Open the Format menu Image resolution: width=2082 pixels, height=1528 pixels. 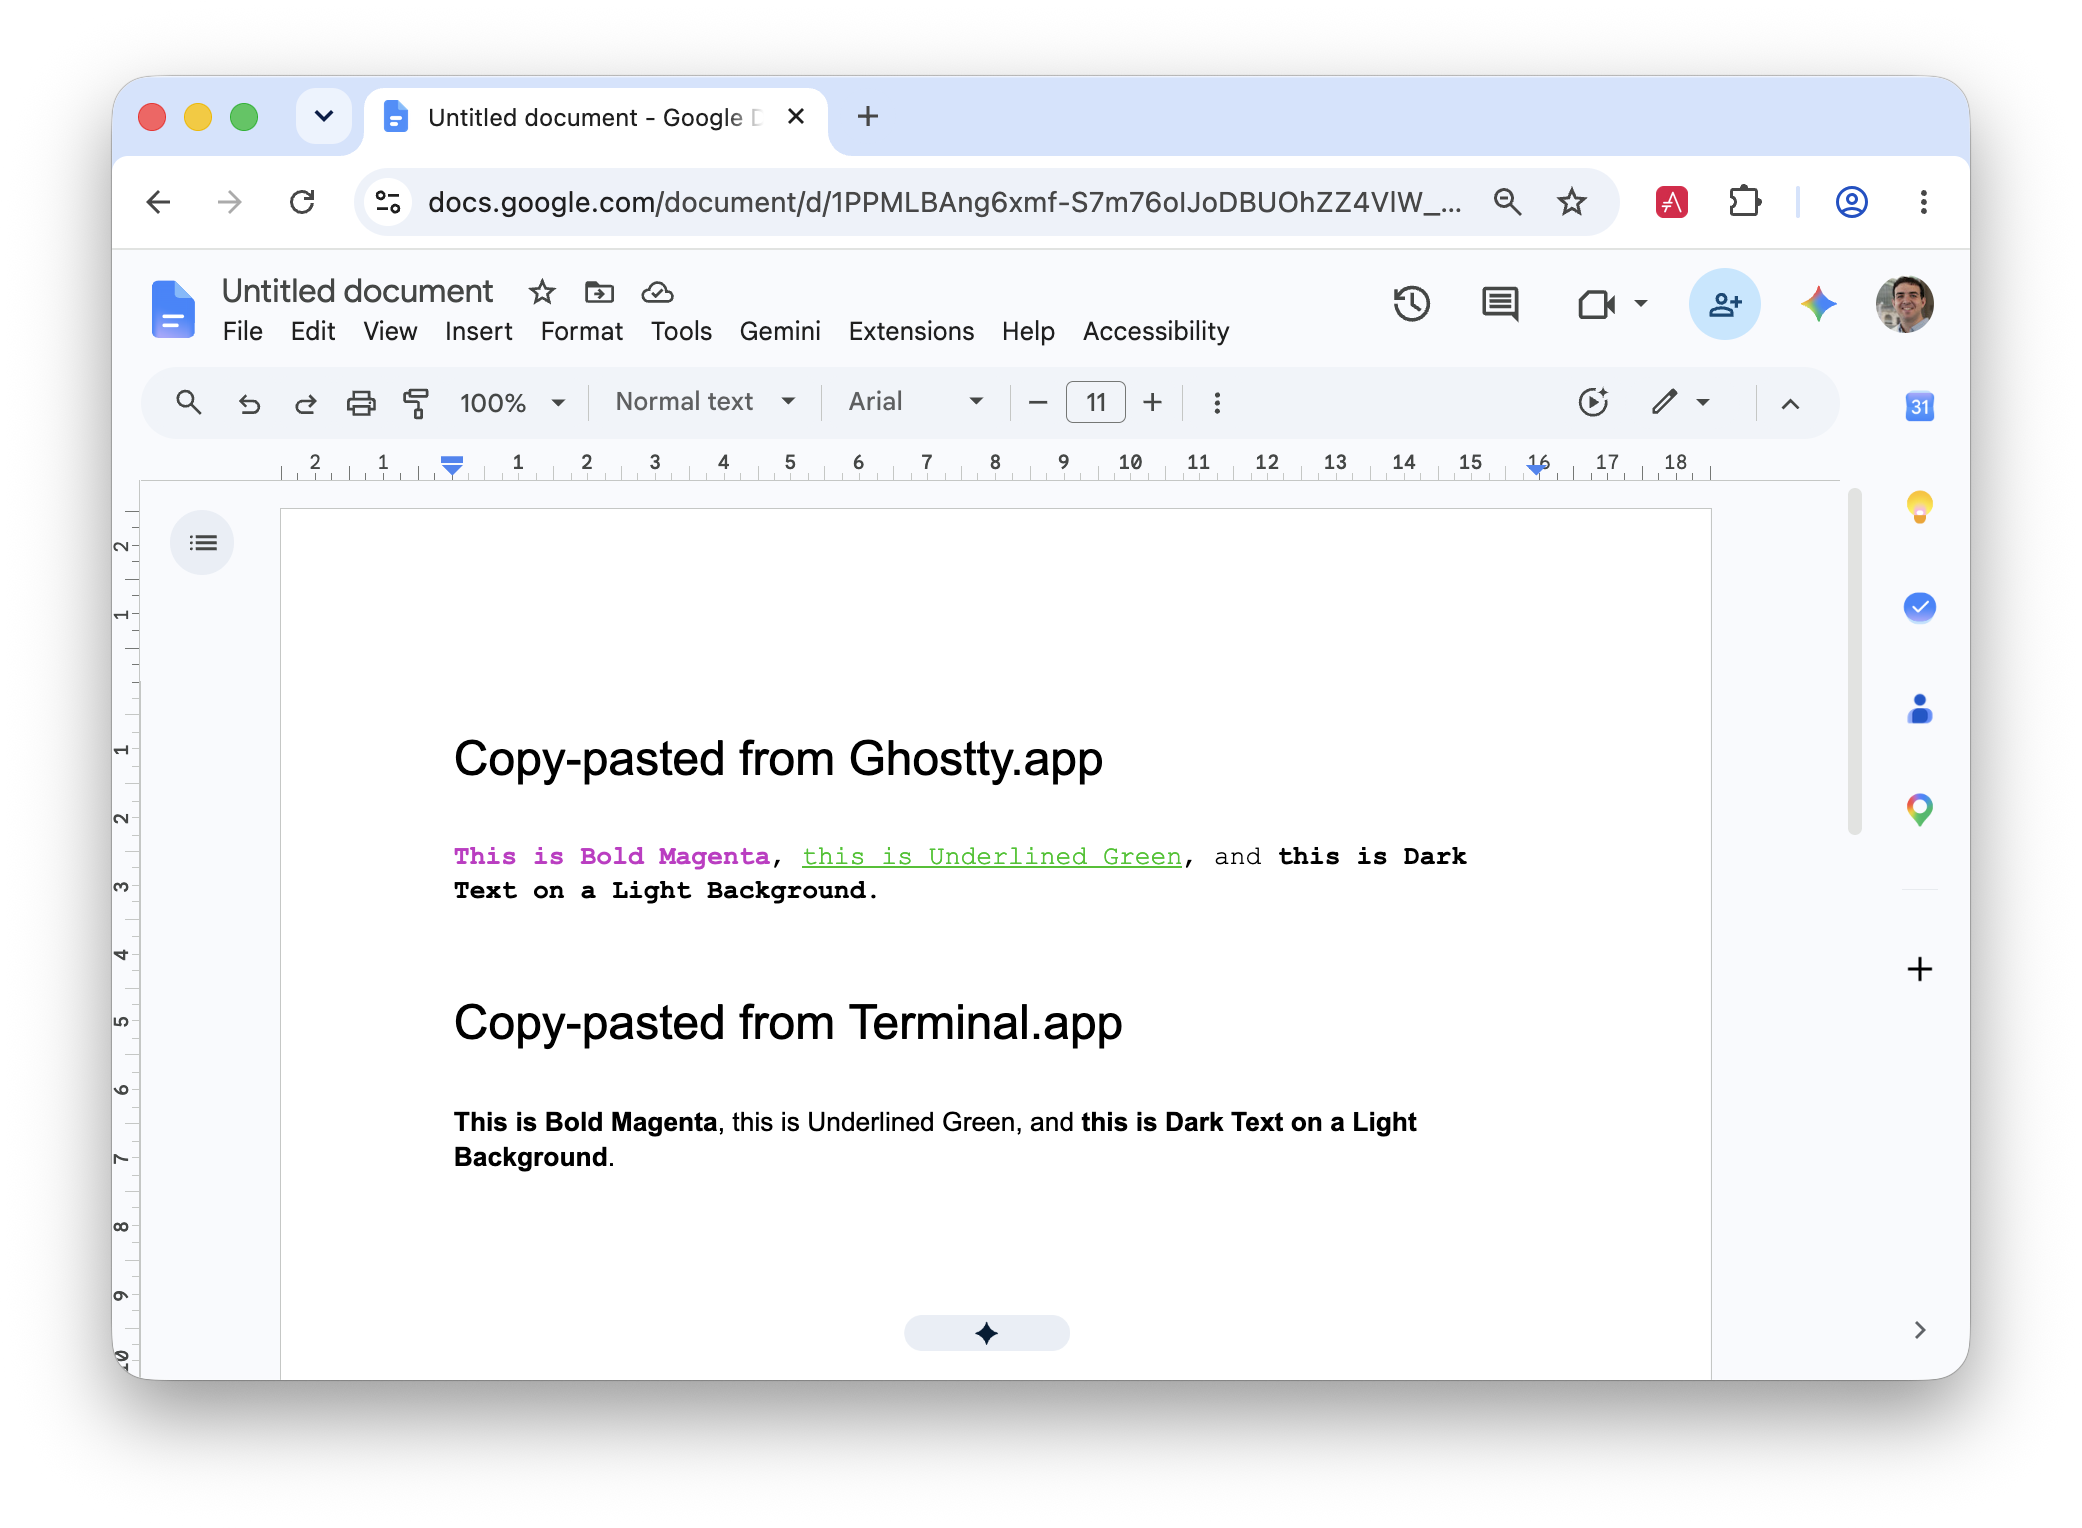581,331
